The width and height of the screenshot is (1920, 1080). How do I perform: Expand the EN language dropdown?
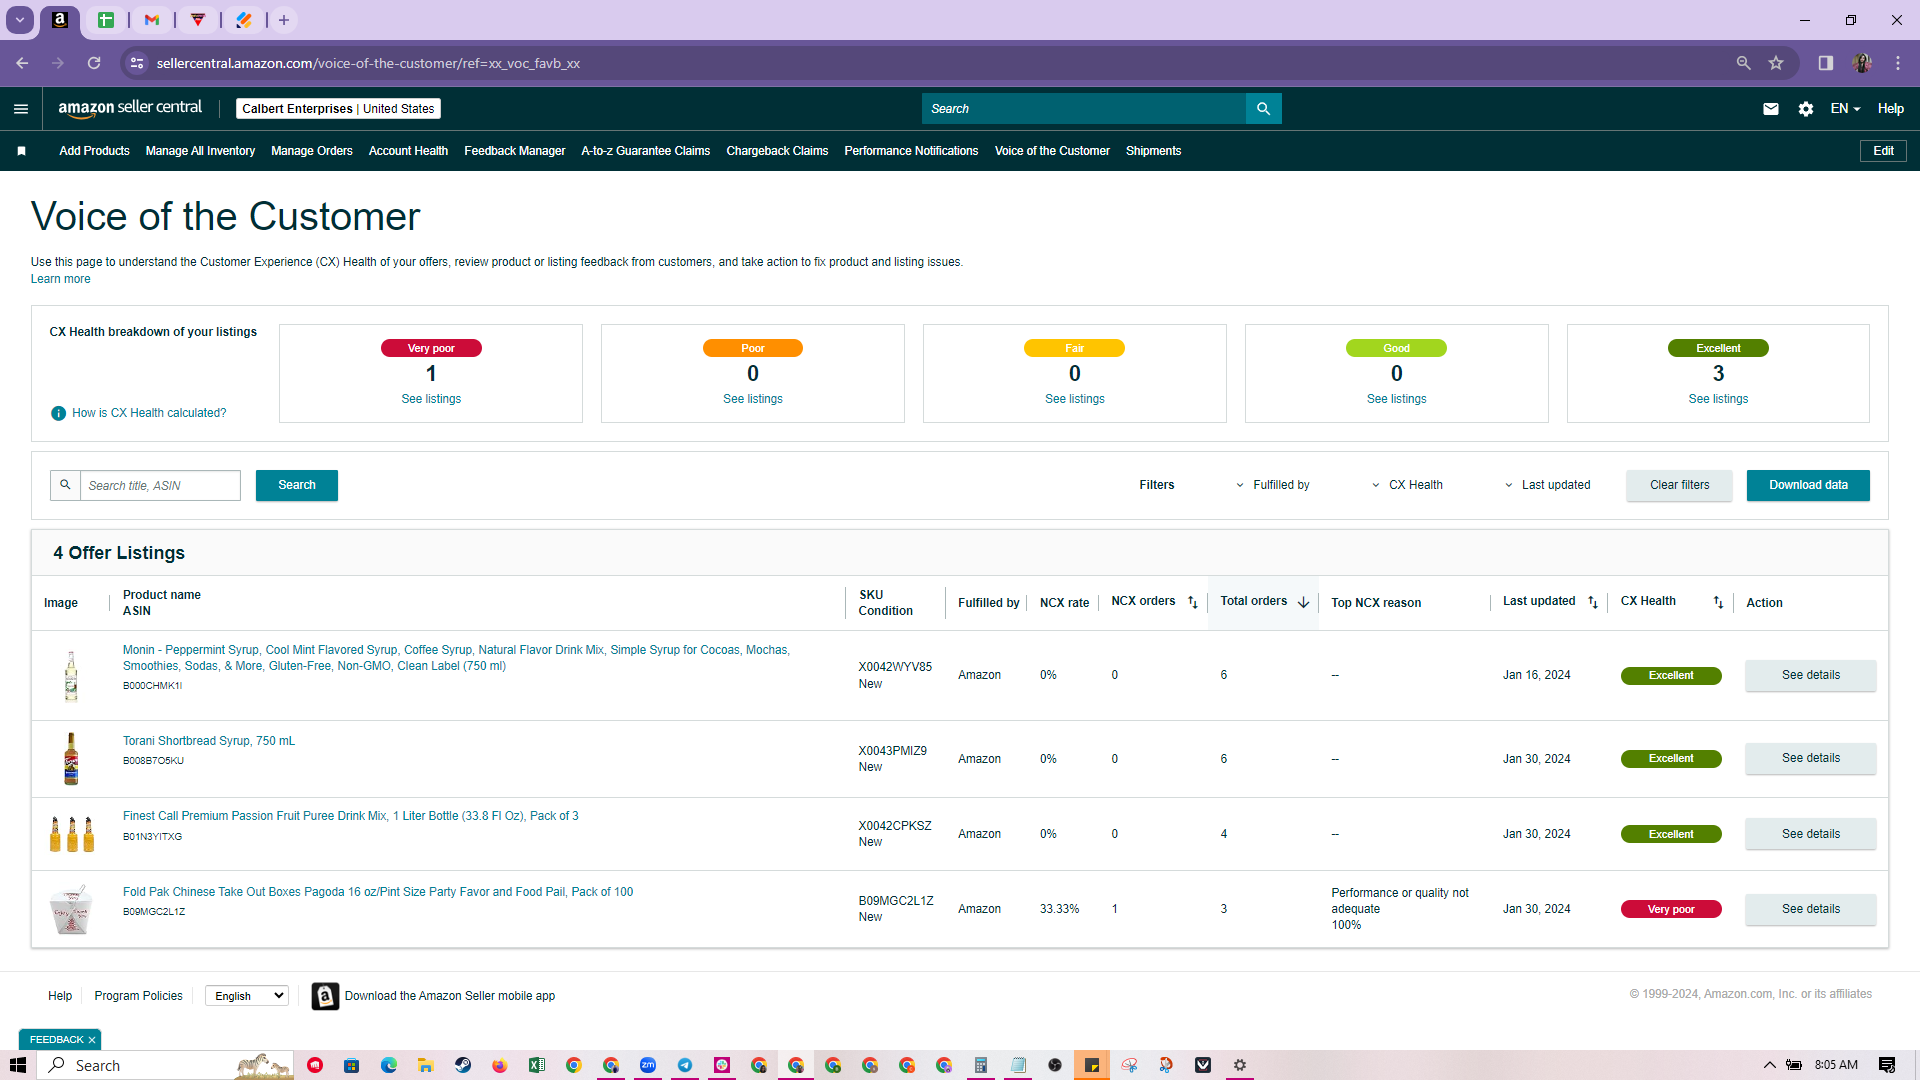click(1845, 109)
